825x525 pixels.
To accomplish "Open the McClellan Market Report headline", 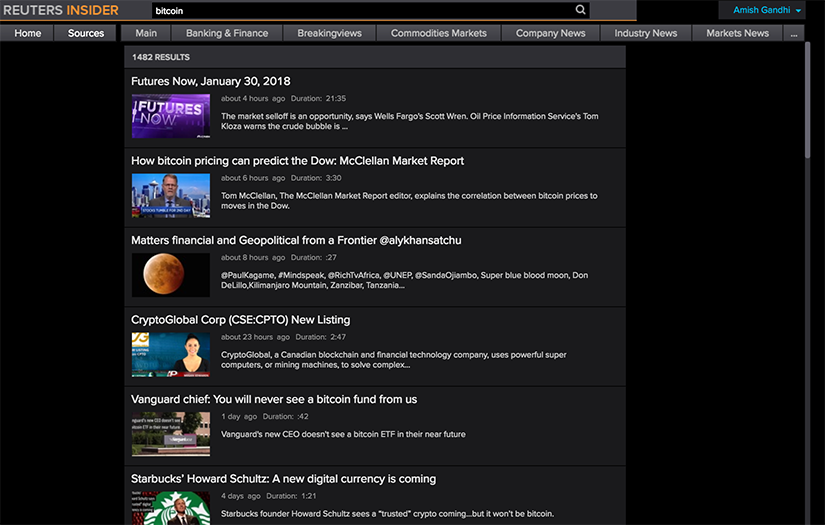I will point(297,161).
